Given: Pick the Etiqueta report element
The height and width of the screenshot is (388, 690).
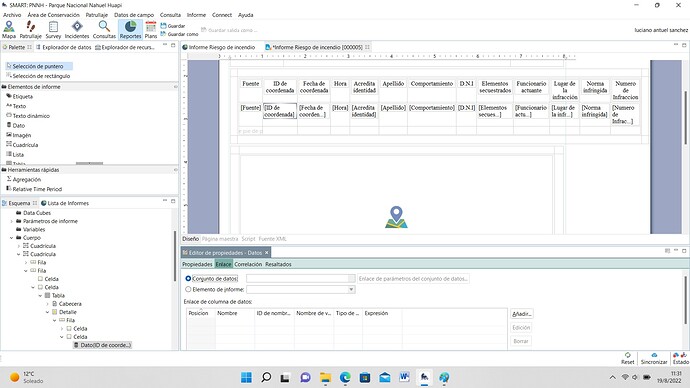Looking at the screenshot, I should tap(19, 96).
